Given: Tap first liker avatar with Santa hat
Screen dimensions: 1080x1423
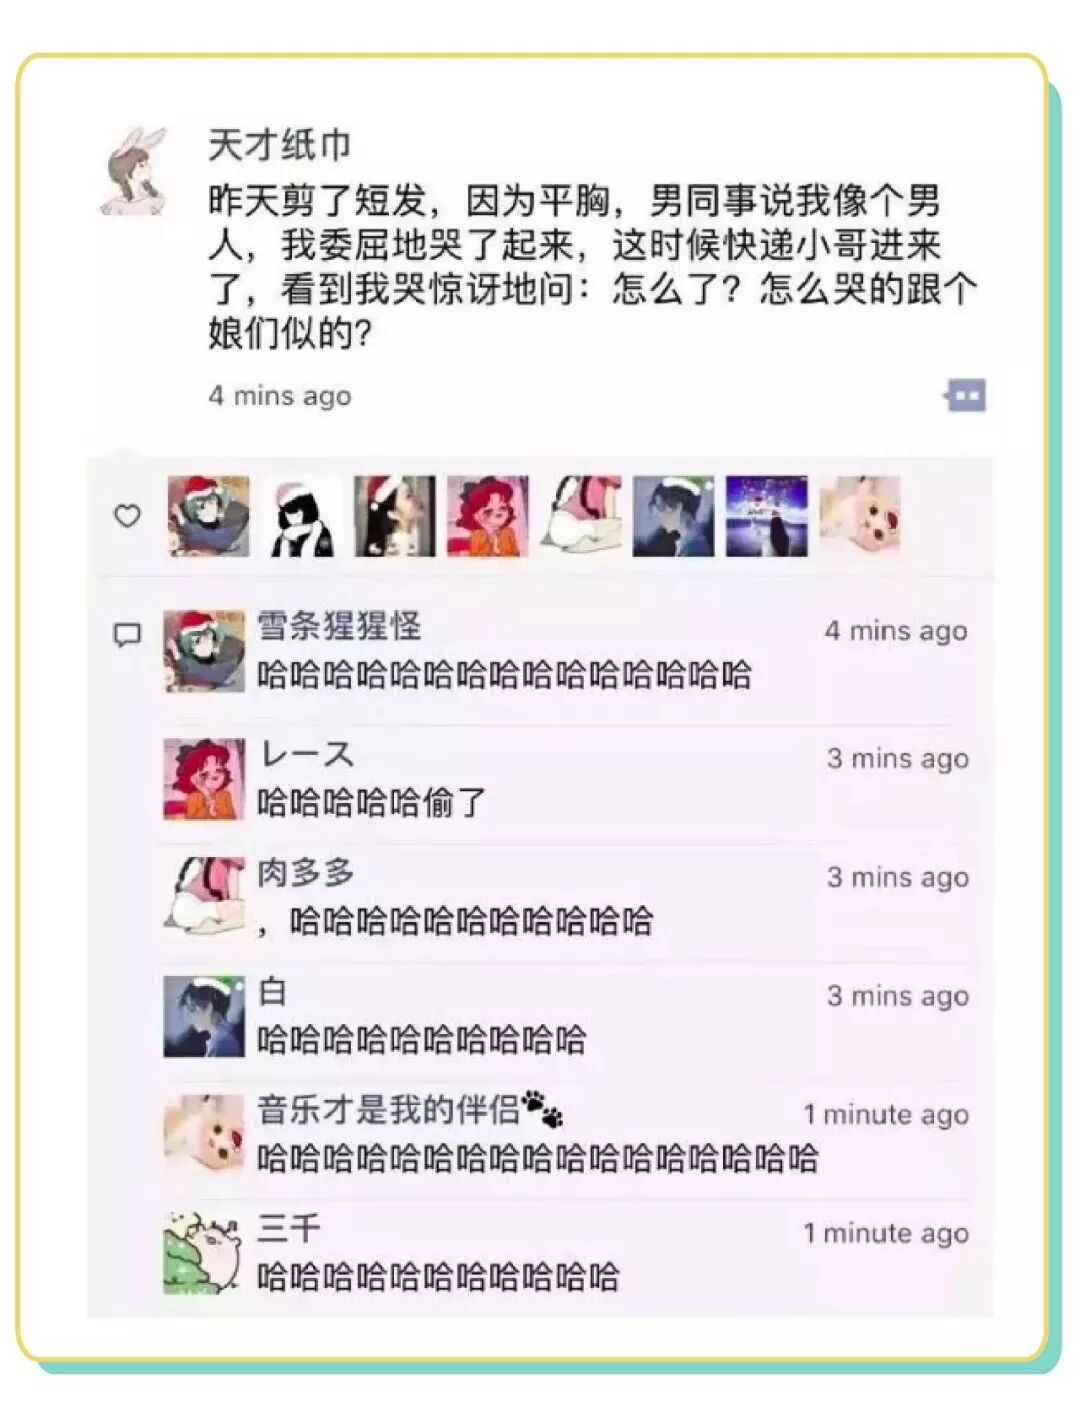Looking at the screenshot, I should click(x=208, y=516).
